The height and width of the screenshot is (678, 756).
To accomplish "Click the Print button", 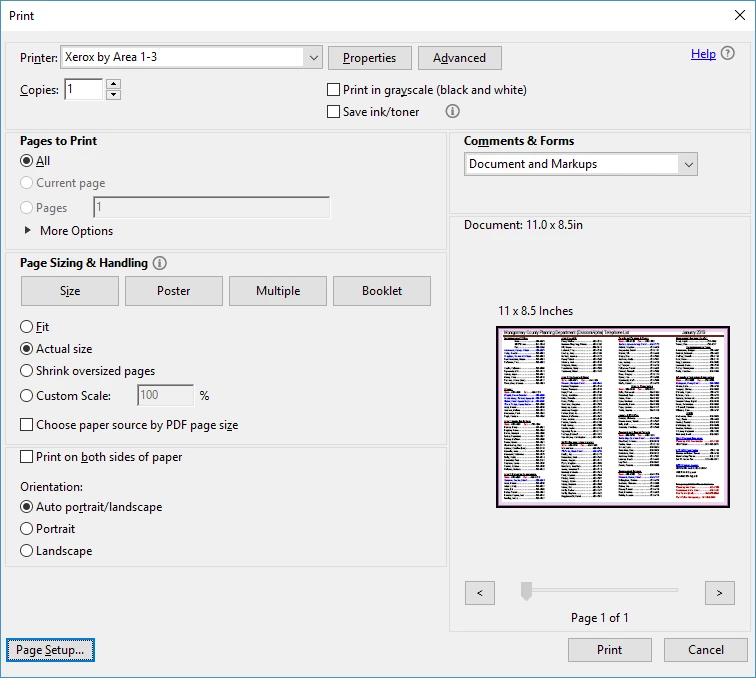I will coord(609,650).
